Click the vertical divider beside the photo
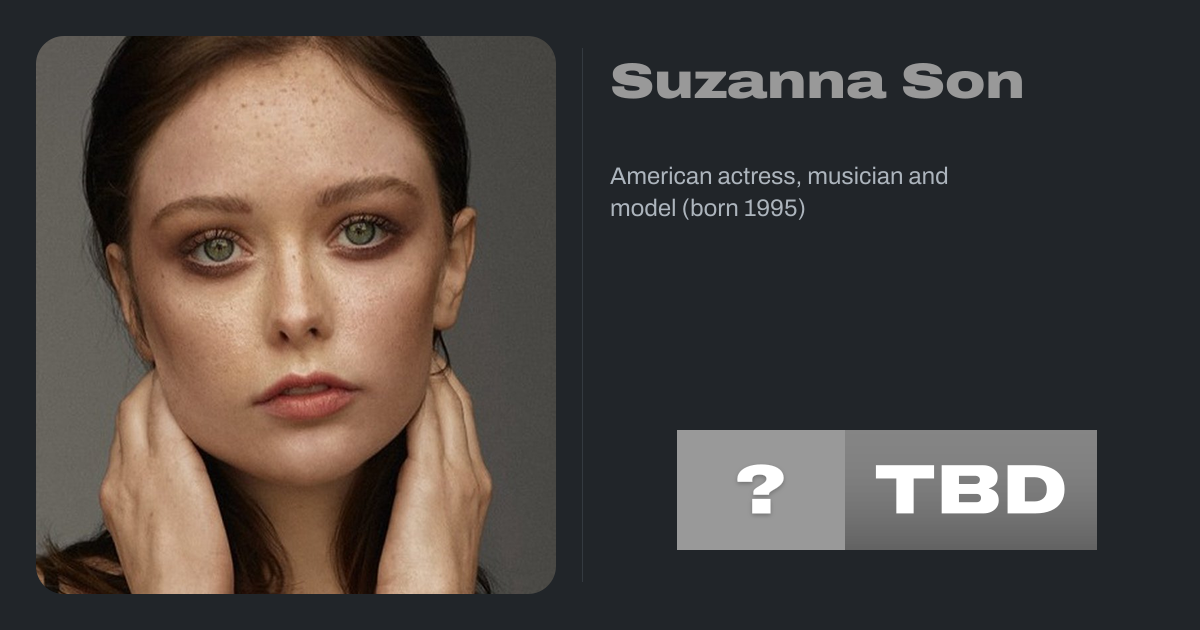 (x=583, y=314)
